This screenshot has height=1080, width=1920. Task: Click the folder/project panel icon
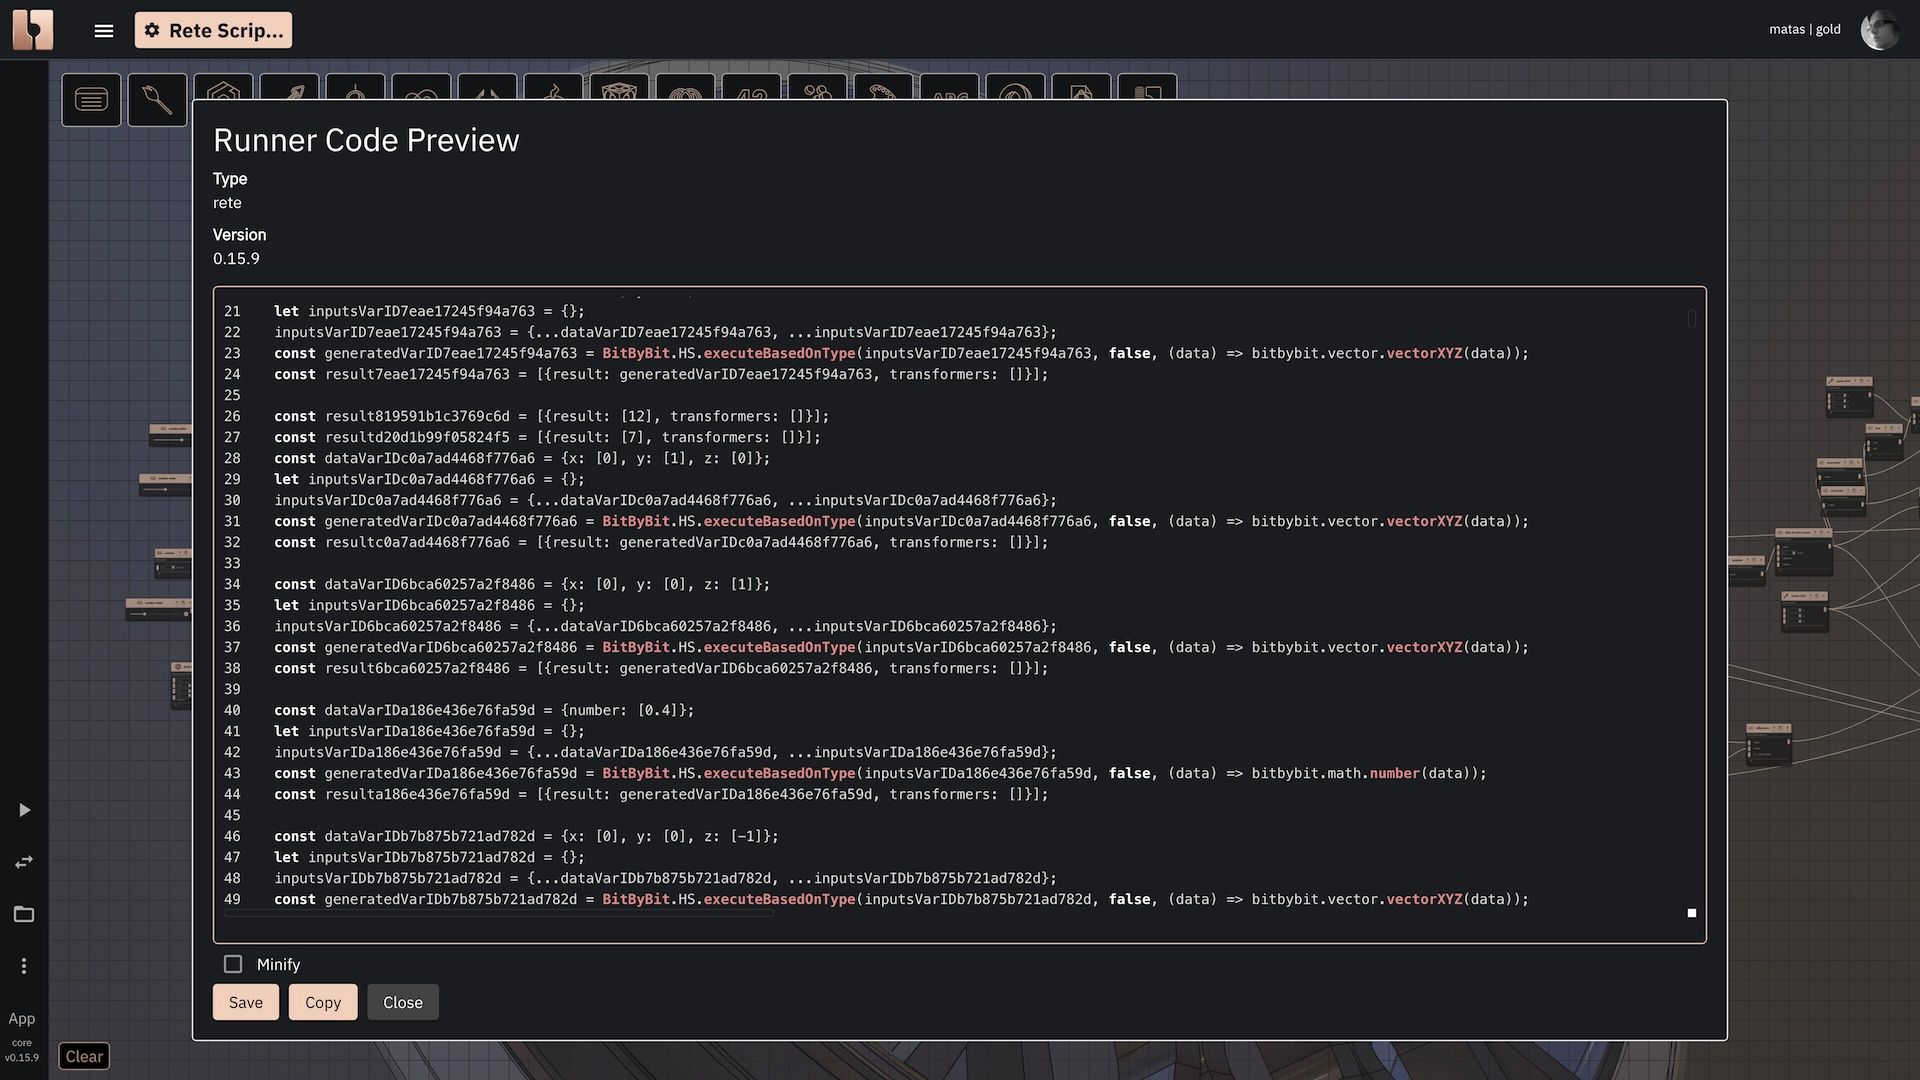(x=24, y=915)
